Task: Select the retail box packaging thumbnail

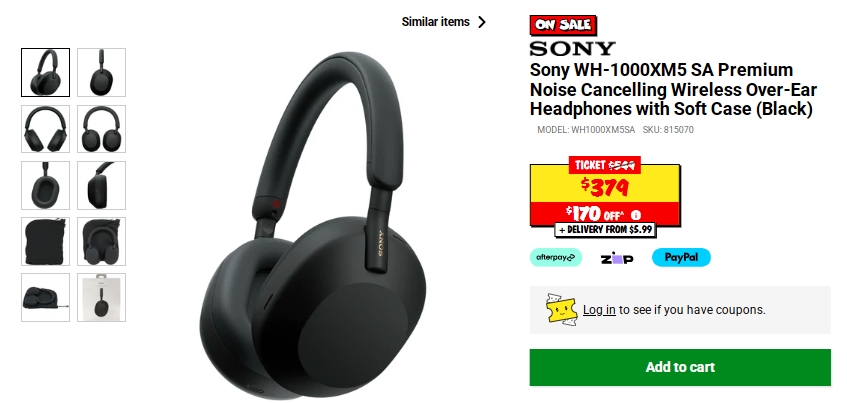Action: (x=102, y=298)
